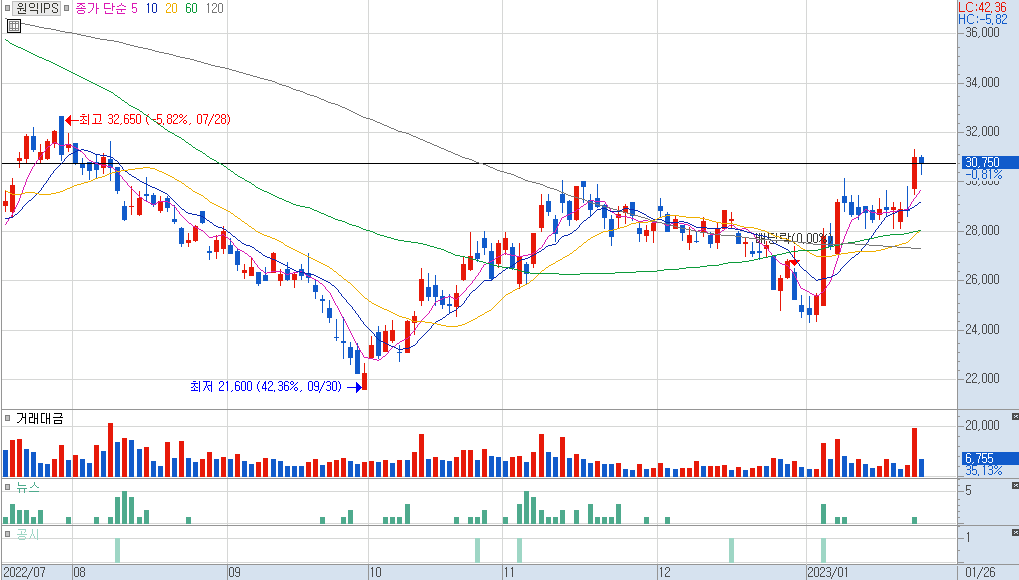Click the -0.81% change label

pyautogui.click(x=983, y=175)
